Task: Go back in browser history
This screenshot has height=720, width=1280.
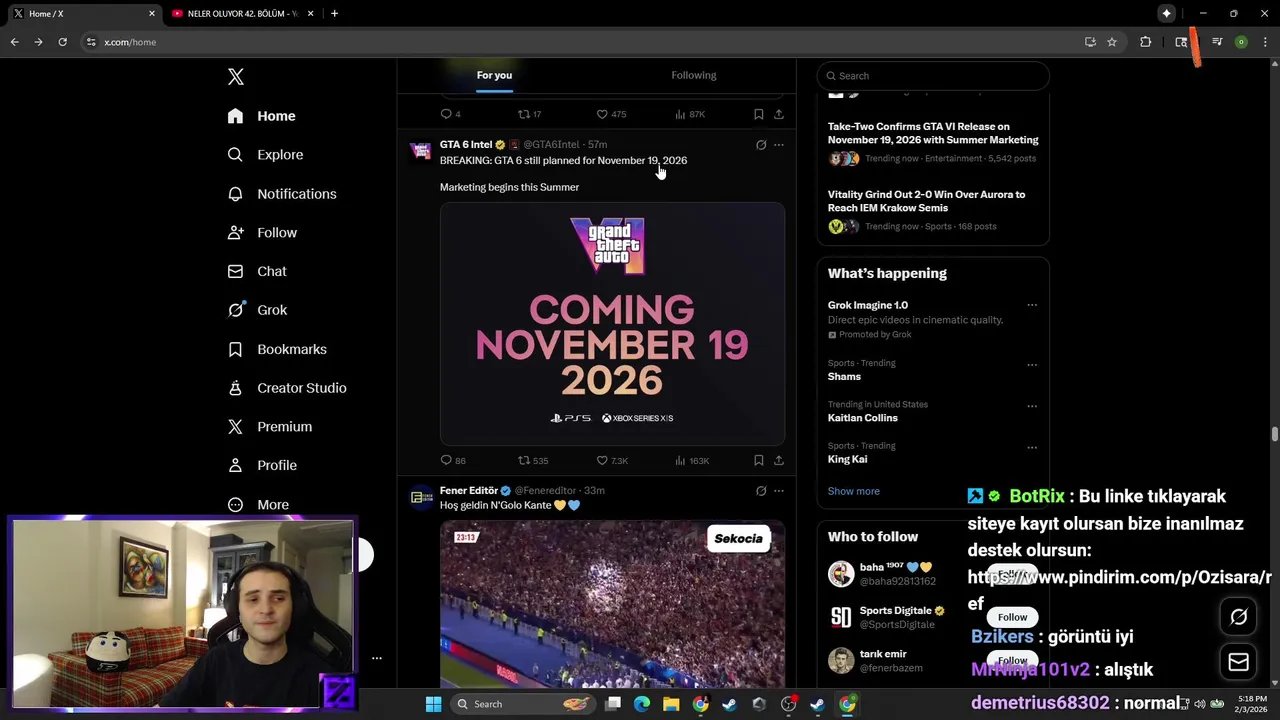Action: pyautogui.click(x=14, y=42)
